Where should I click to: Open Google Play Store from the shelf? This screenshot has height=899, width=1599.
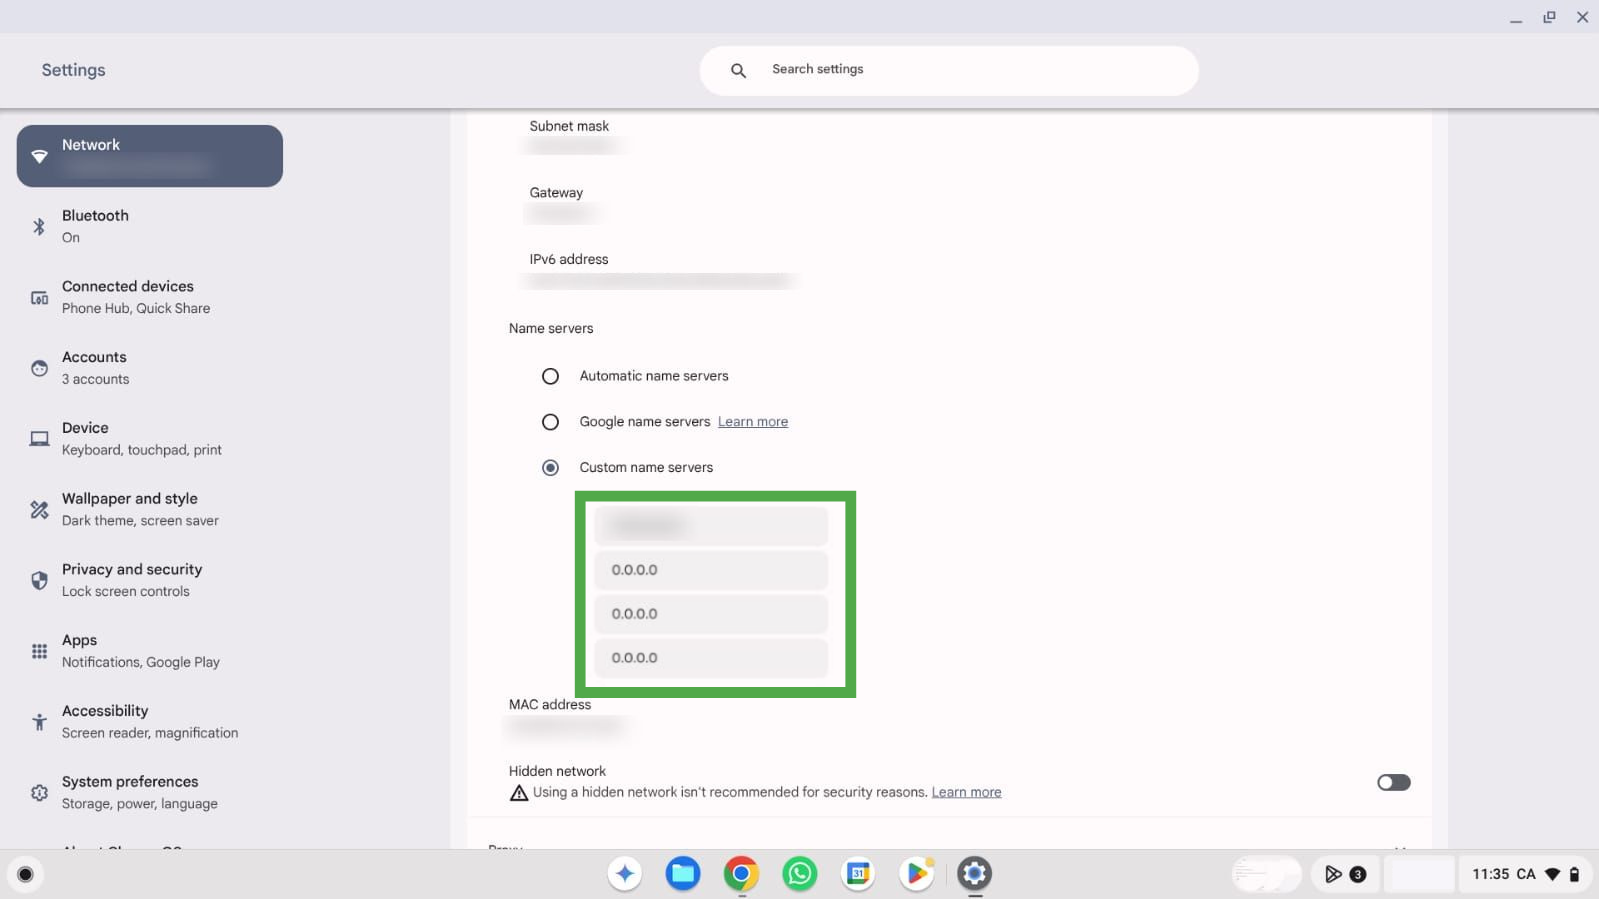(x=916, y=874)
